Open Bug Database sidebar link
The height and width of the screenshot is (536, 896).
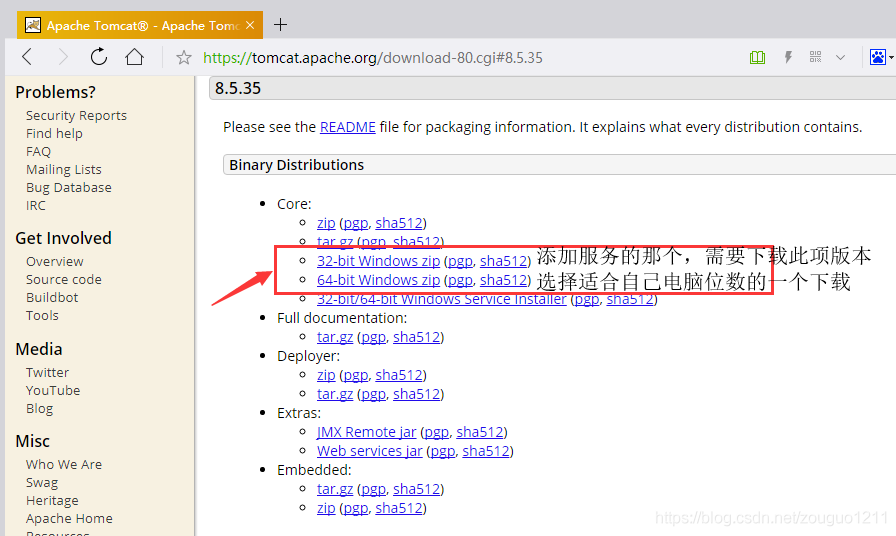coord(69,187)
